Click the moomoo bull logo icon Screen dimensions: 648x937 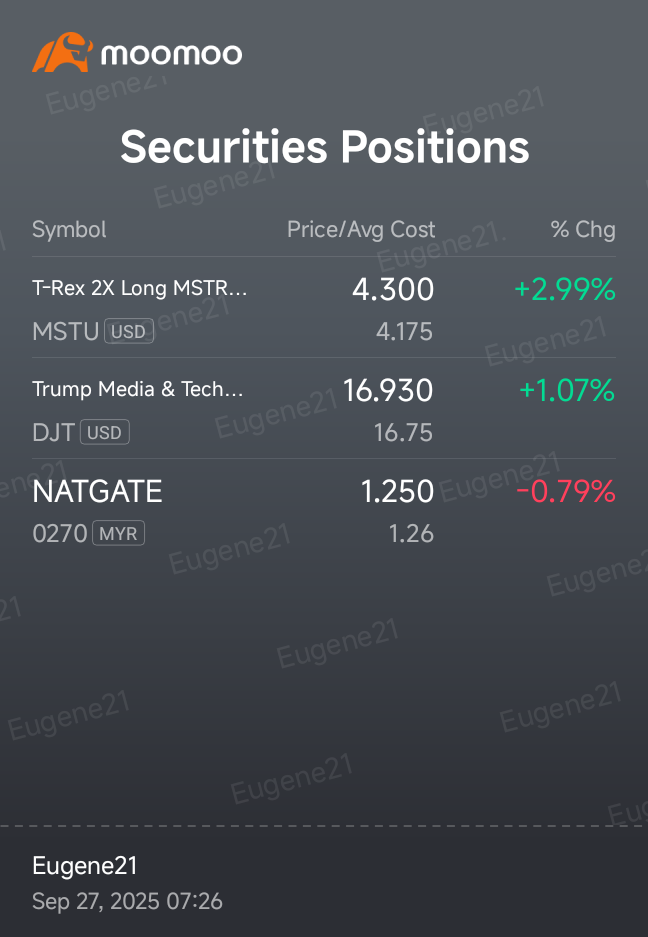[x=63, y=53]
